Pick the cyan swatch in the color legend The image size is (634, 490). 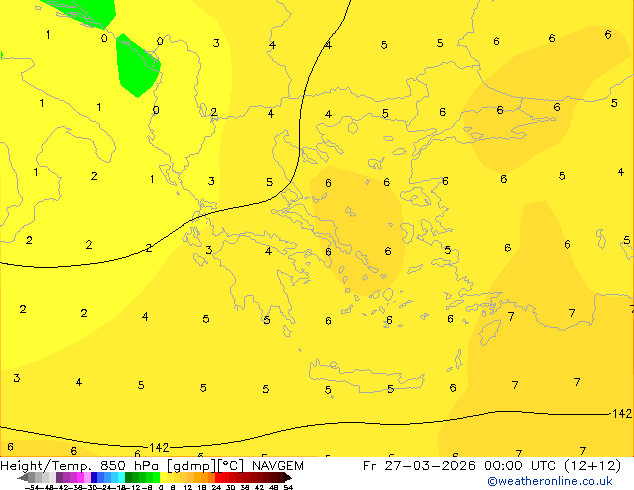click(x=121, y=477)
